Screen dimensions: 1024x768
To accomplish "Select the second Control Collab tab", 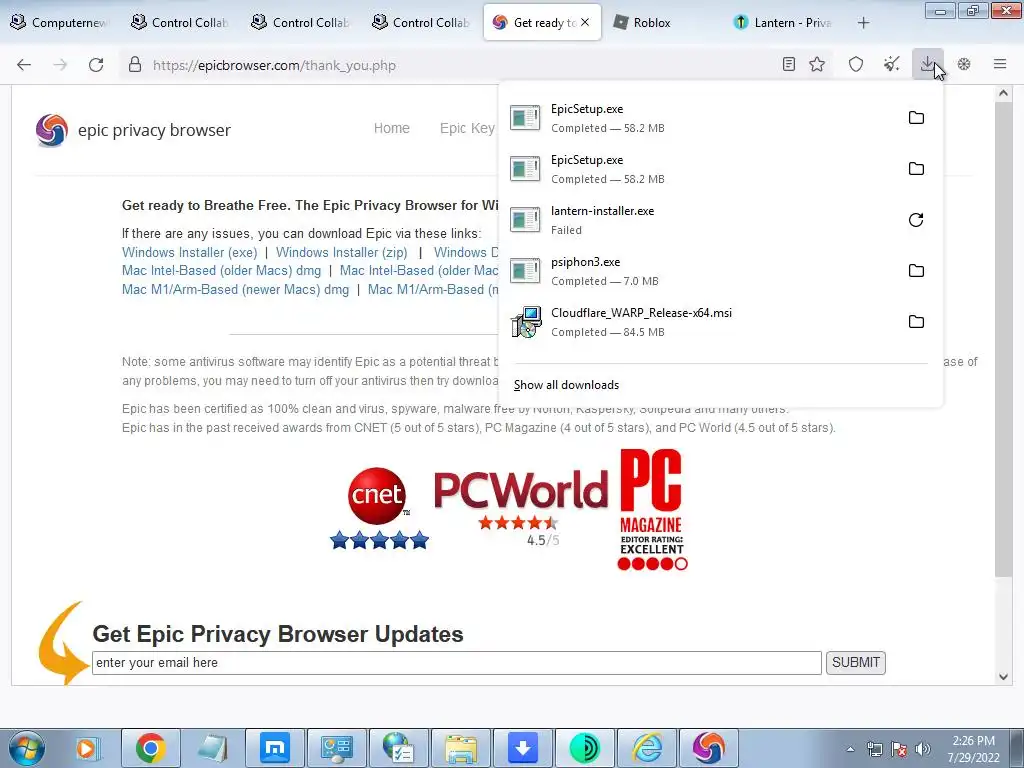I will coord(302,23).
